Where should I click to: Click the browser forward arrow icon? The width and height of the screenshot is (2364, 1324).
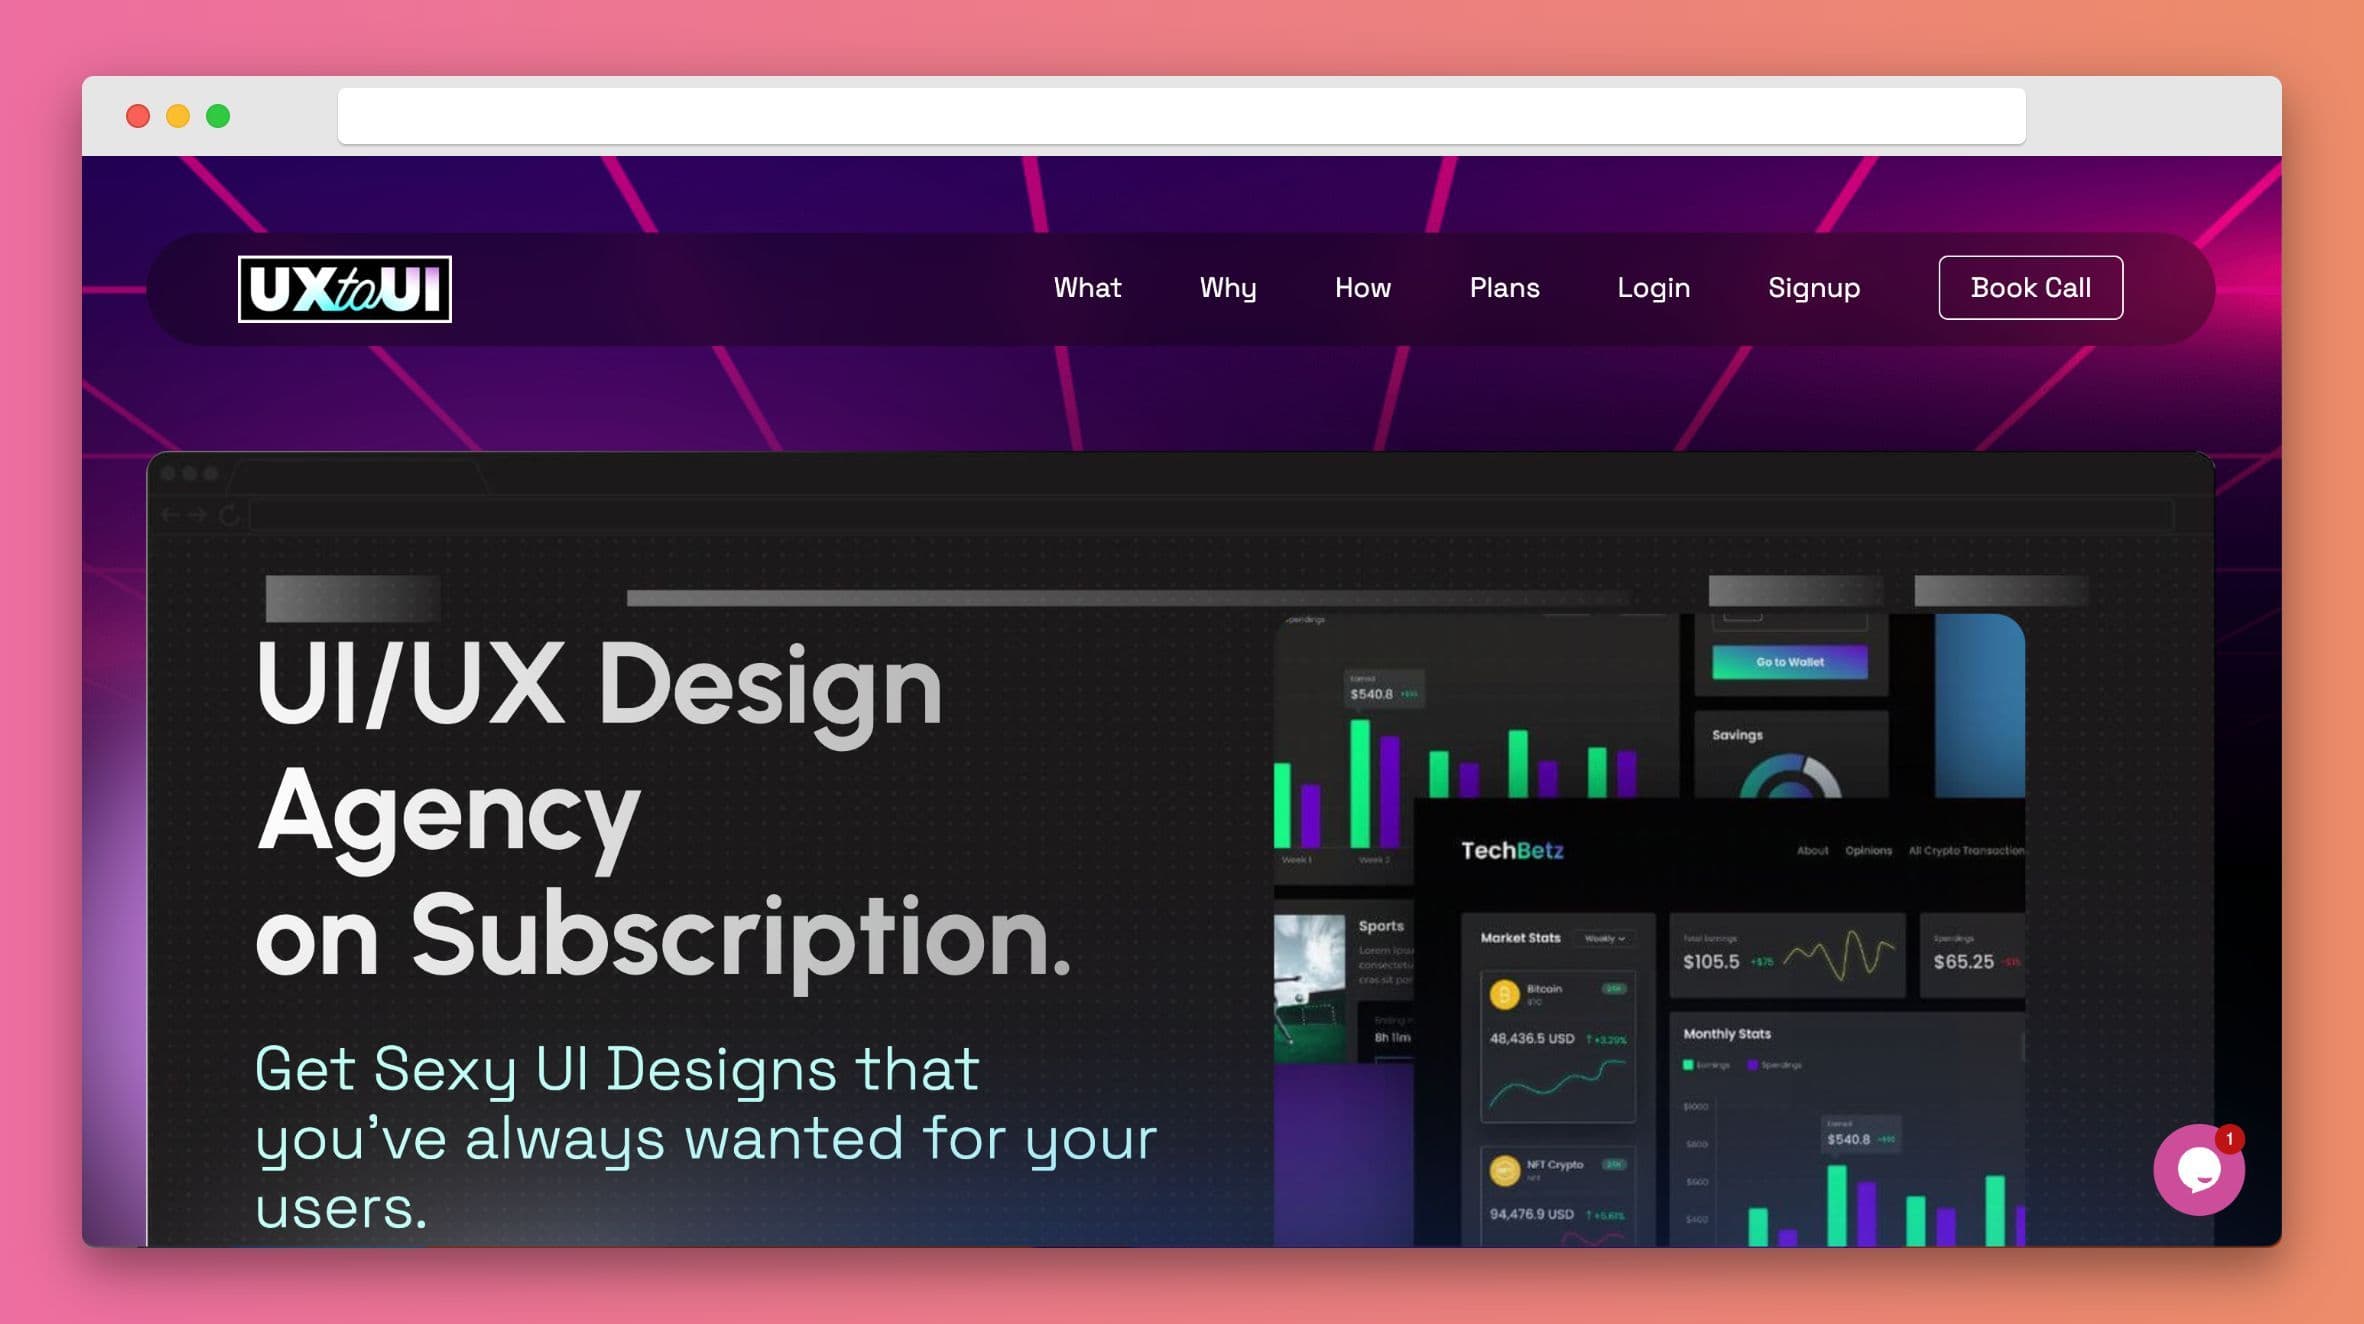pos(193,515)
